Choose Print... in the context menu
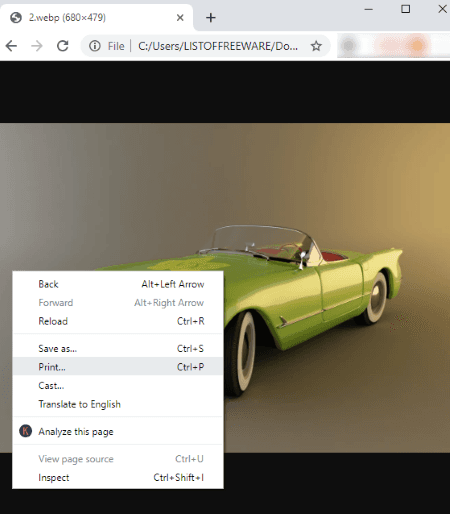The height and width of the screenshot is (514, 450). (118, 367)
